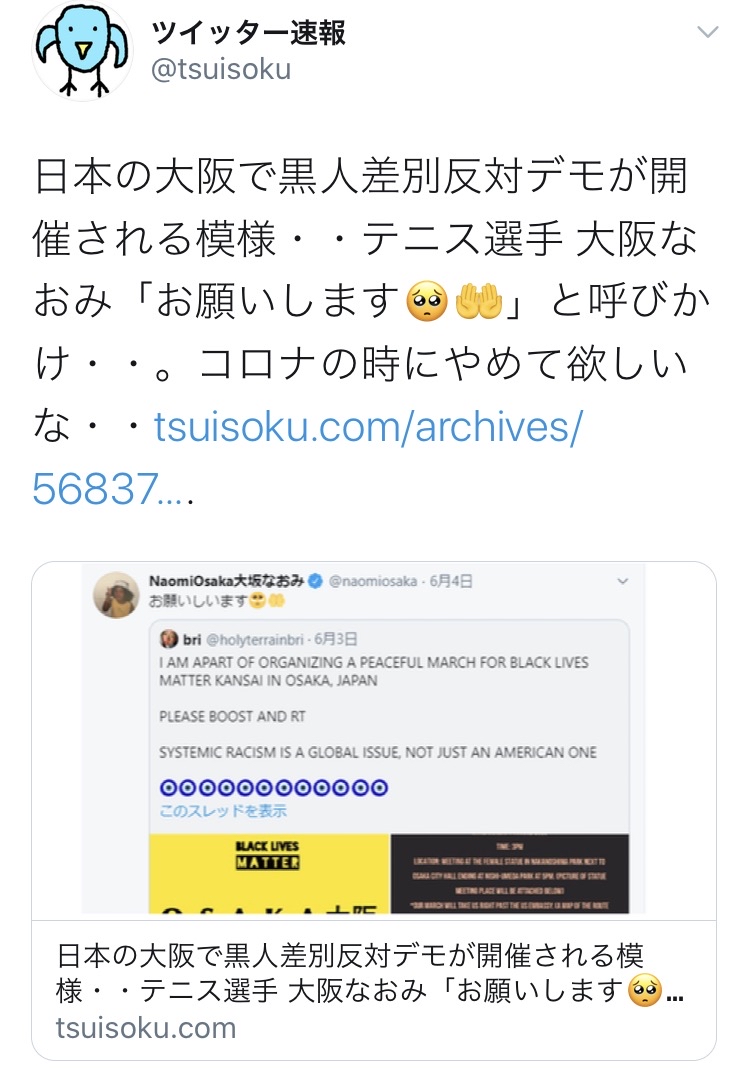Image resolution: width=749 pixels, height=1080 pixels.
Task: Open the blue bird profile avatar
Action: pyautogui.click(x=82, y=52)
